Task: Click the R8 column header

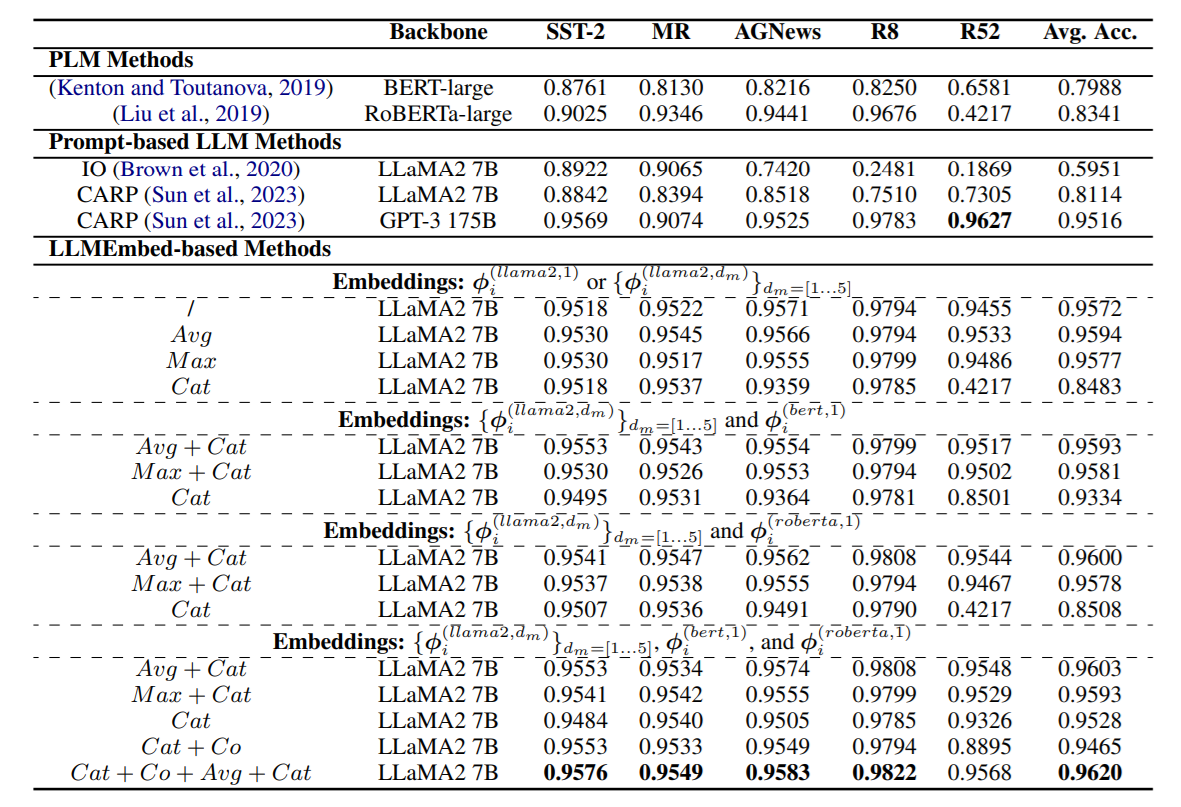Action: 884,32
